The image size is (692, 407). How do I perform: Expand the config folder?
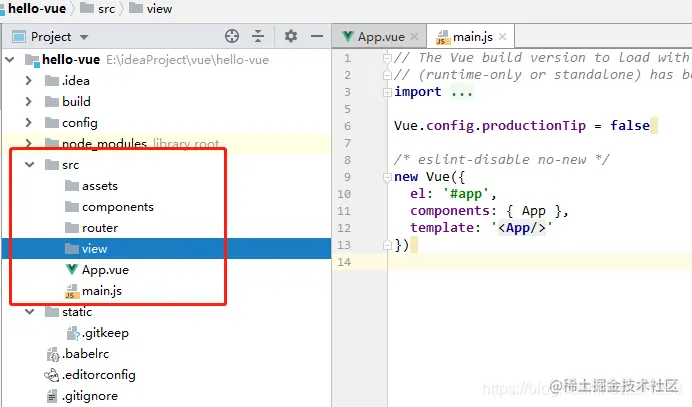29,122
